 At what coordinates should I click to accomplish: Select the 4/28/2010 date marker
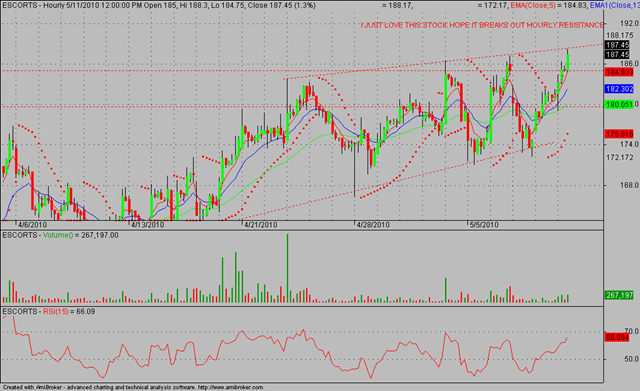pyautogui.click(x=373, y=225)
